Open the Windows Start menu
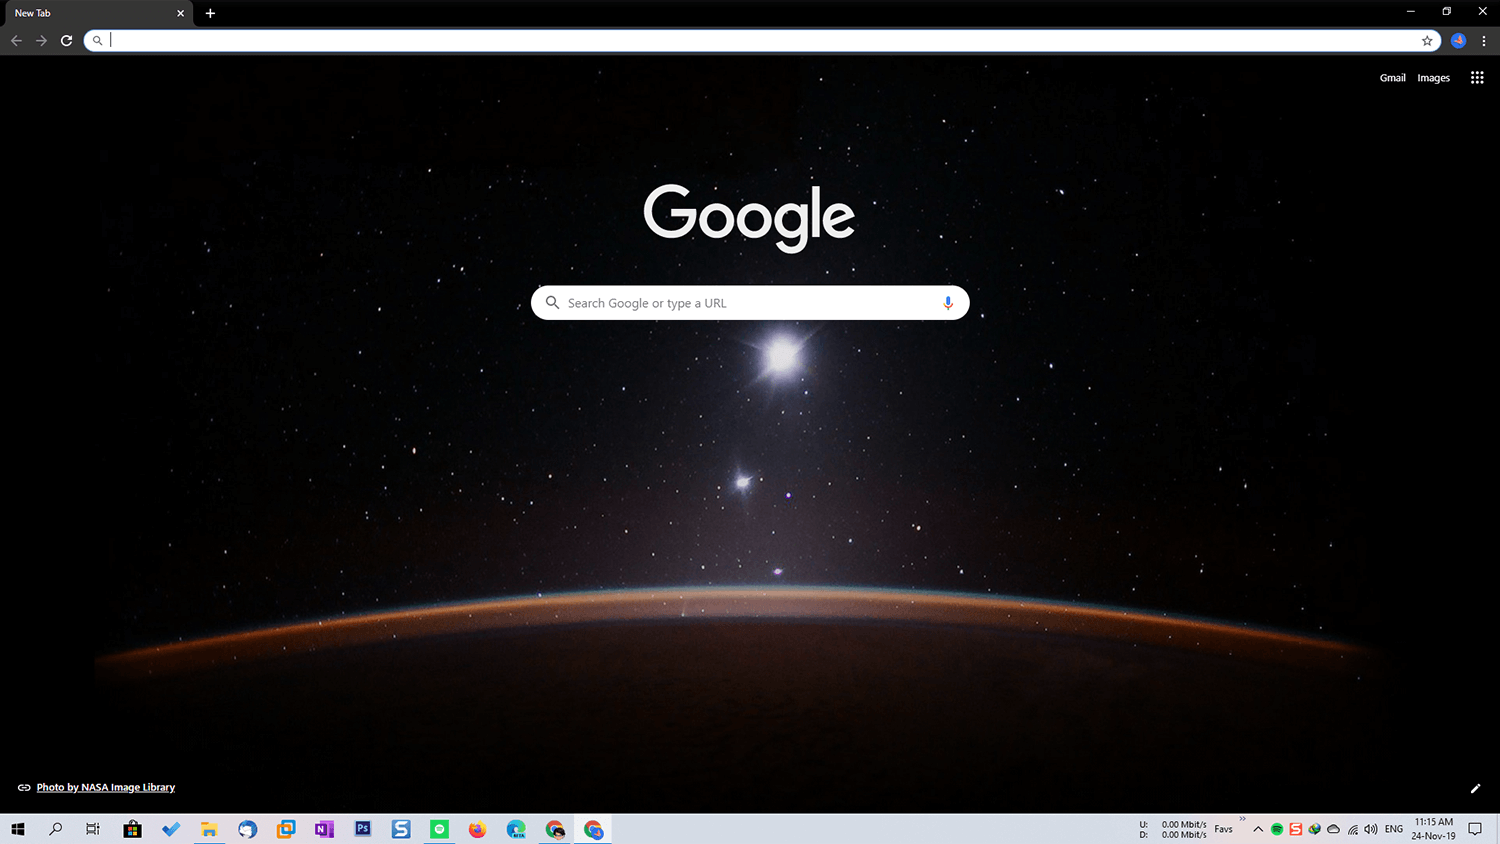 coord(18,829)
